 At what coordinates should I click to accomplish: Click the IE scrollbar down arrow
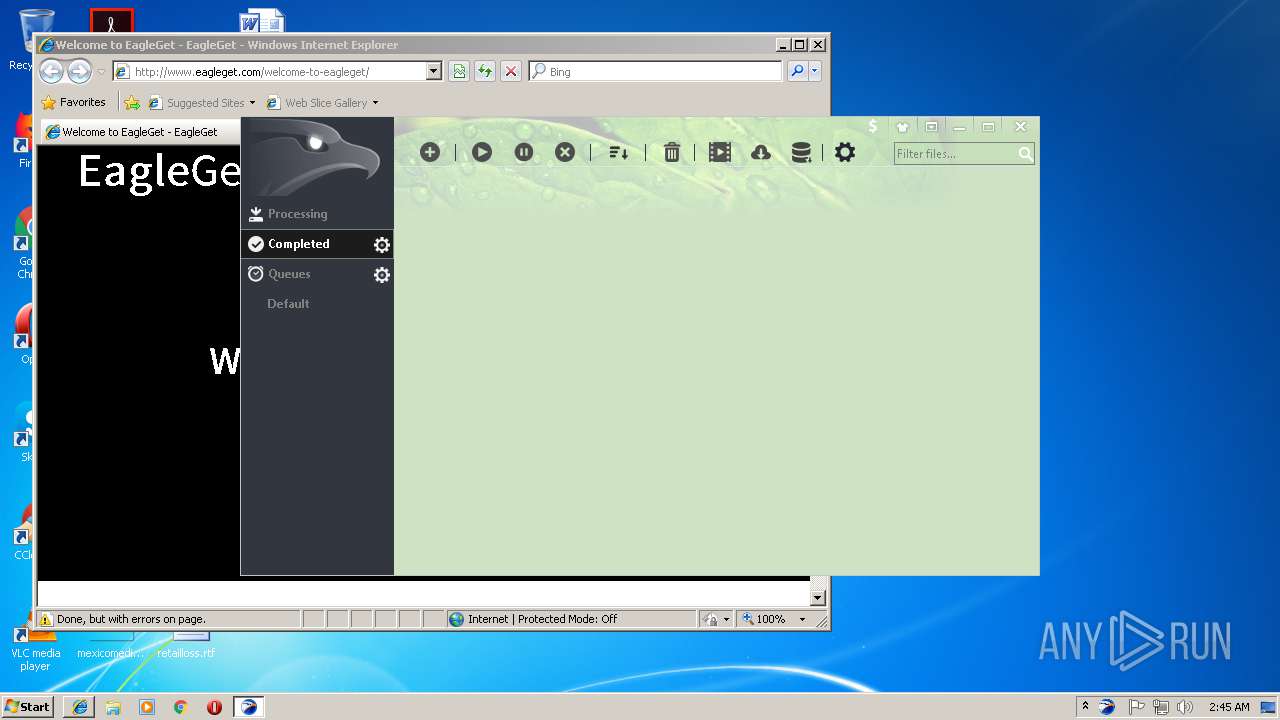coord(818,598)
